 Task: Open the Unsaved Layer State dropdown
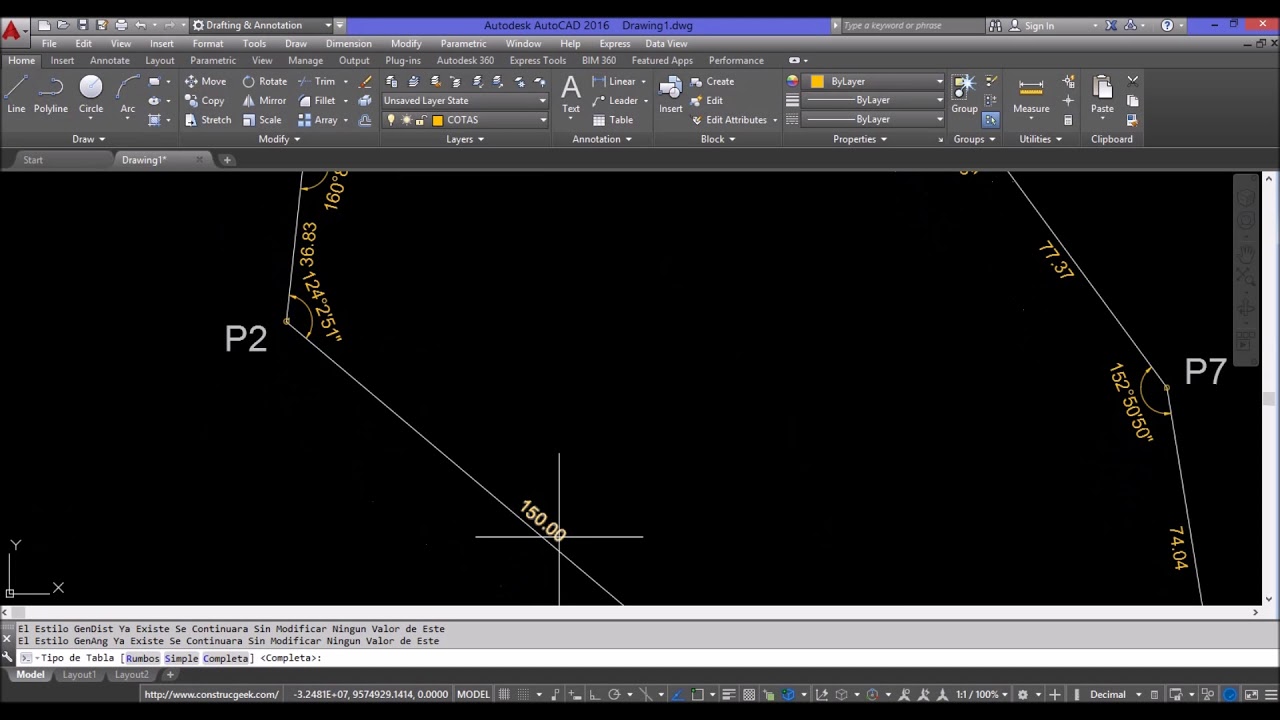coord(465,100)
